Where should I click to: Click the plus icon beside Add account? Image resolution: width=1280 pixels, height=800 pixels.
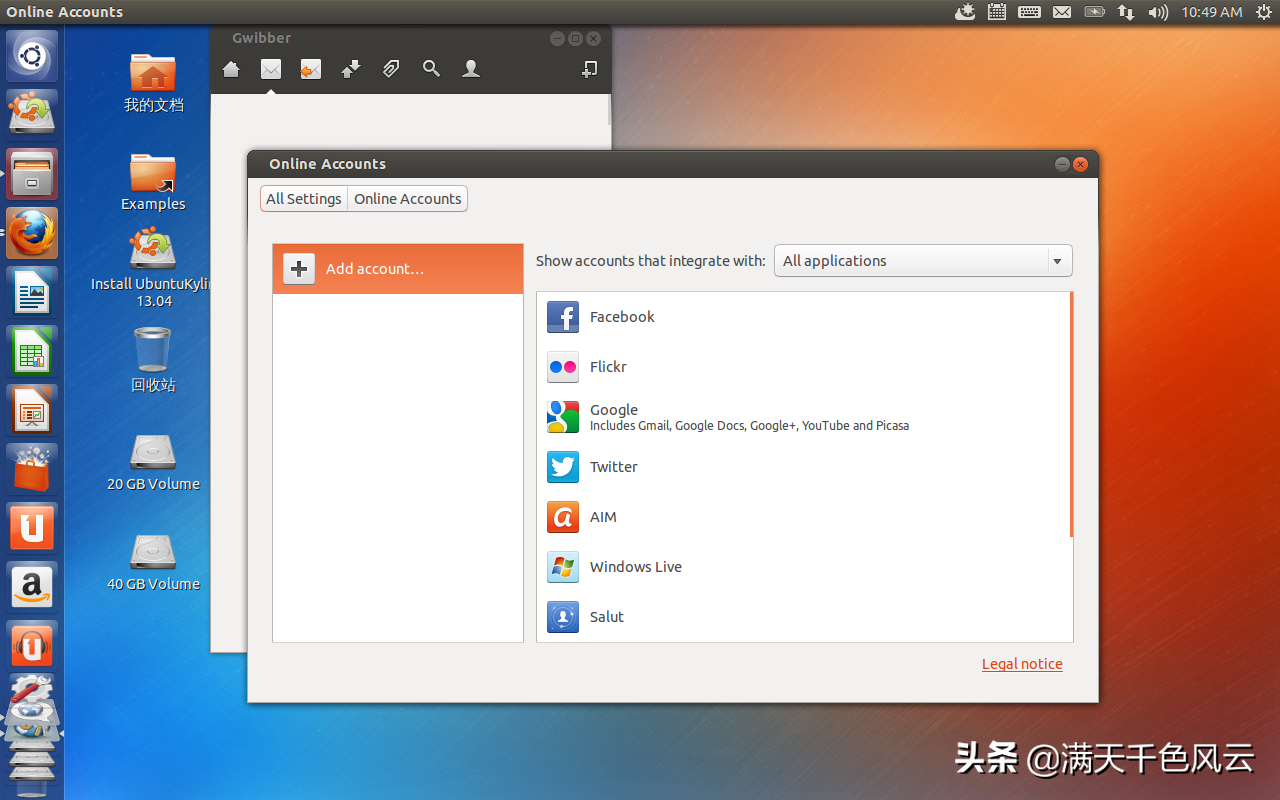[299, 269]
